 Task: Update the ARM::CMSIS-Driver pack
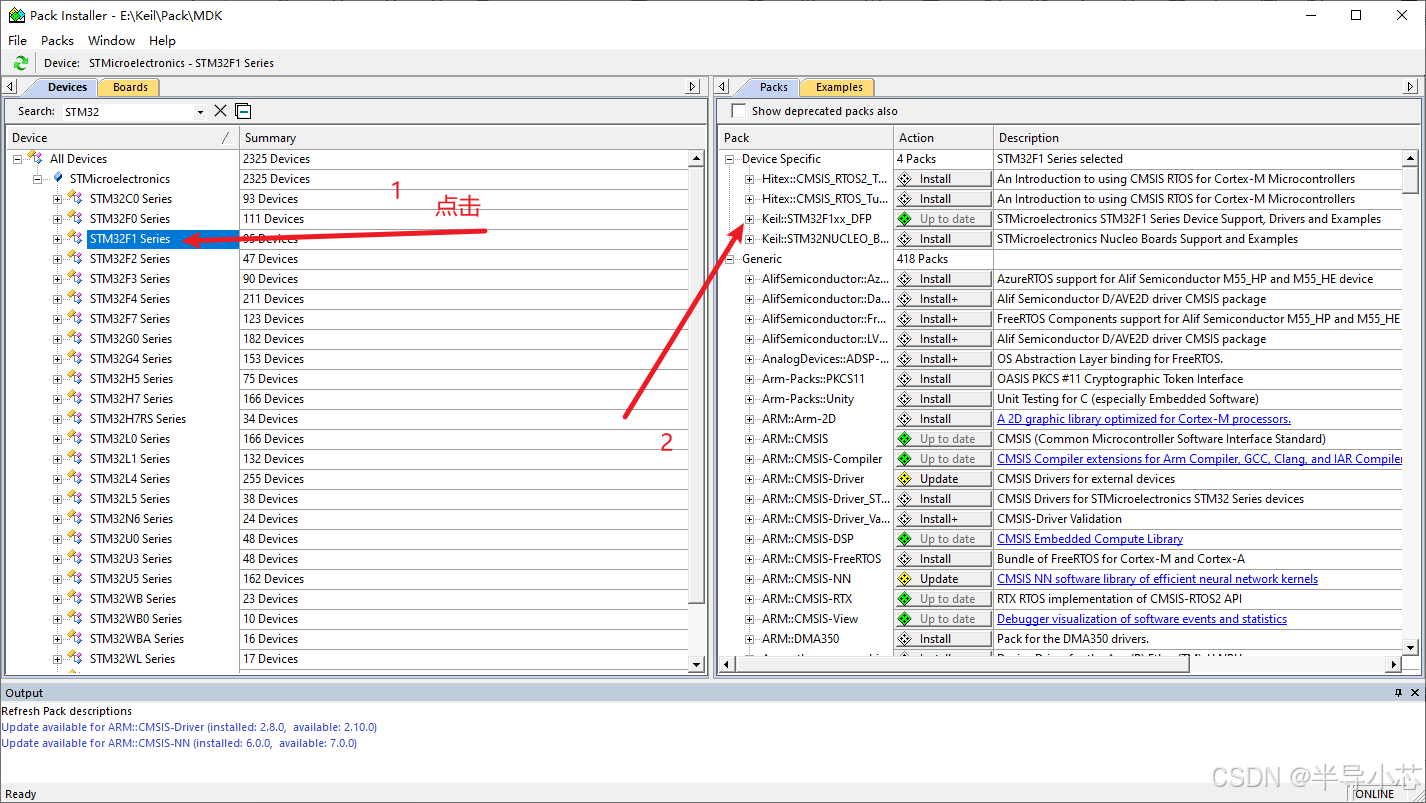943,479
